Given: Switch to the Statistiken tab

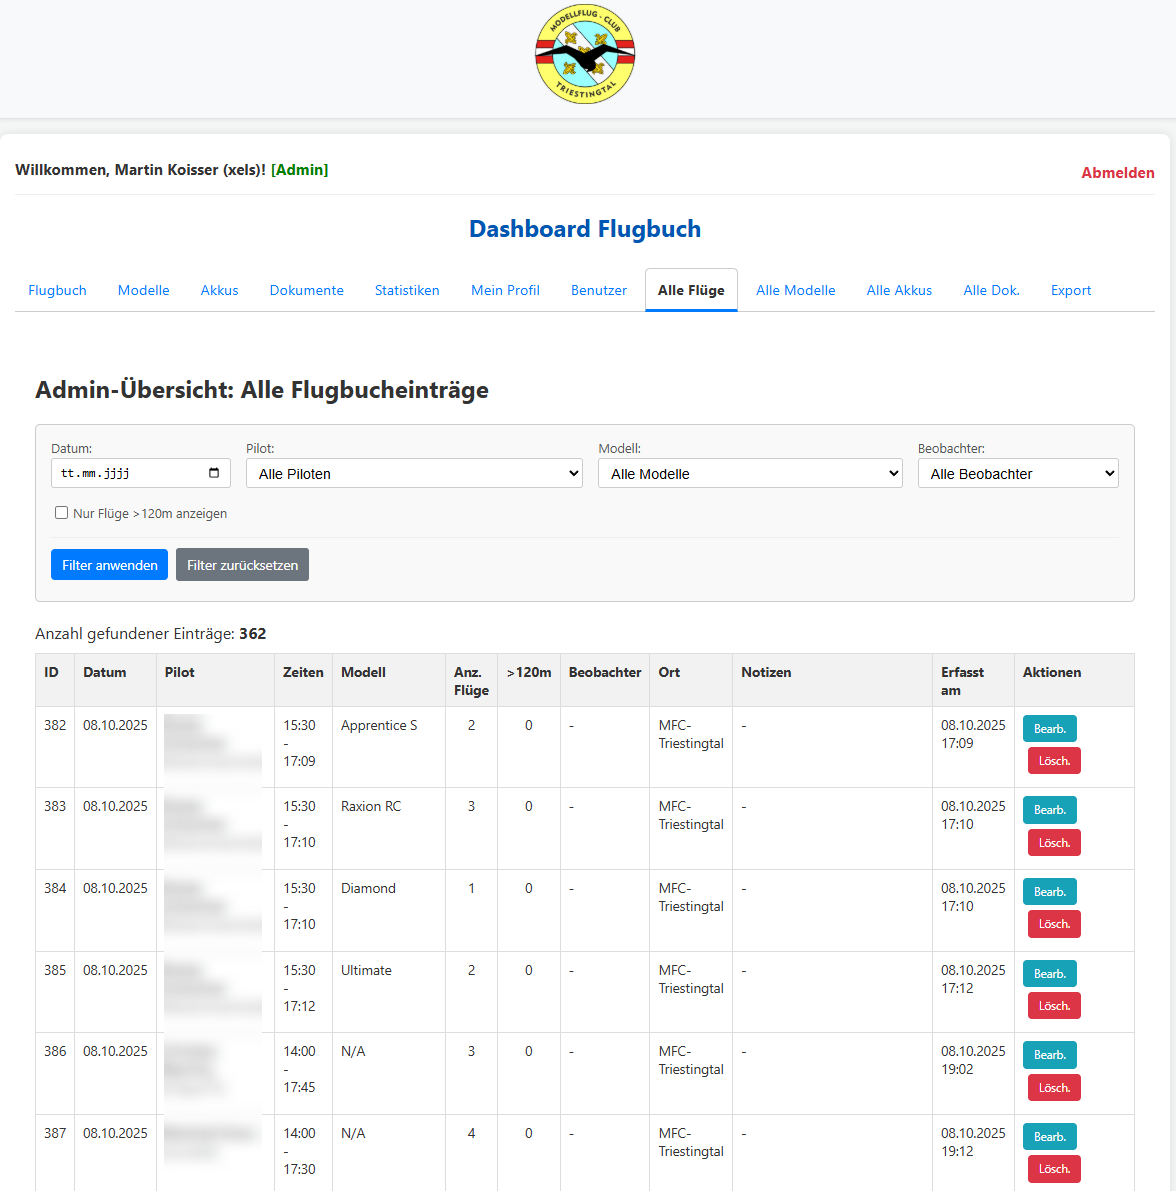Looking at the screenshot, I should tap(407, 290).
